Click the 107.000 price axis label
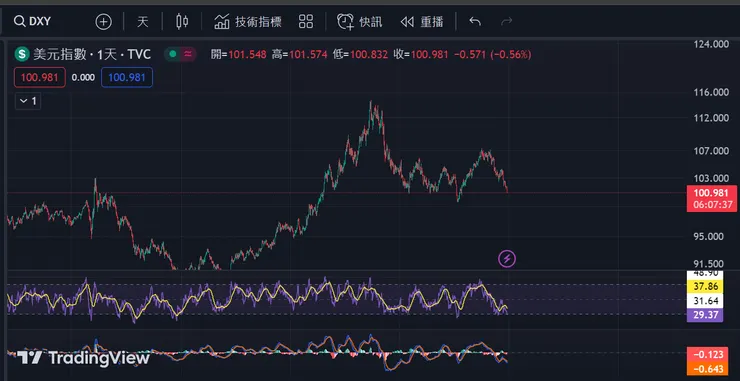 711,151
